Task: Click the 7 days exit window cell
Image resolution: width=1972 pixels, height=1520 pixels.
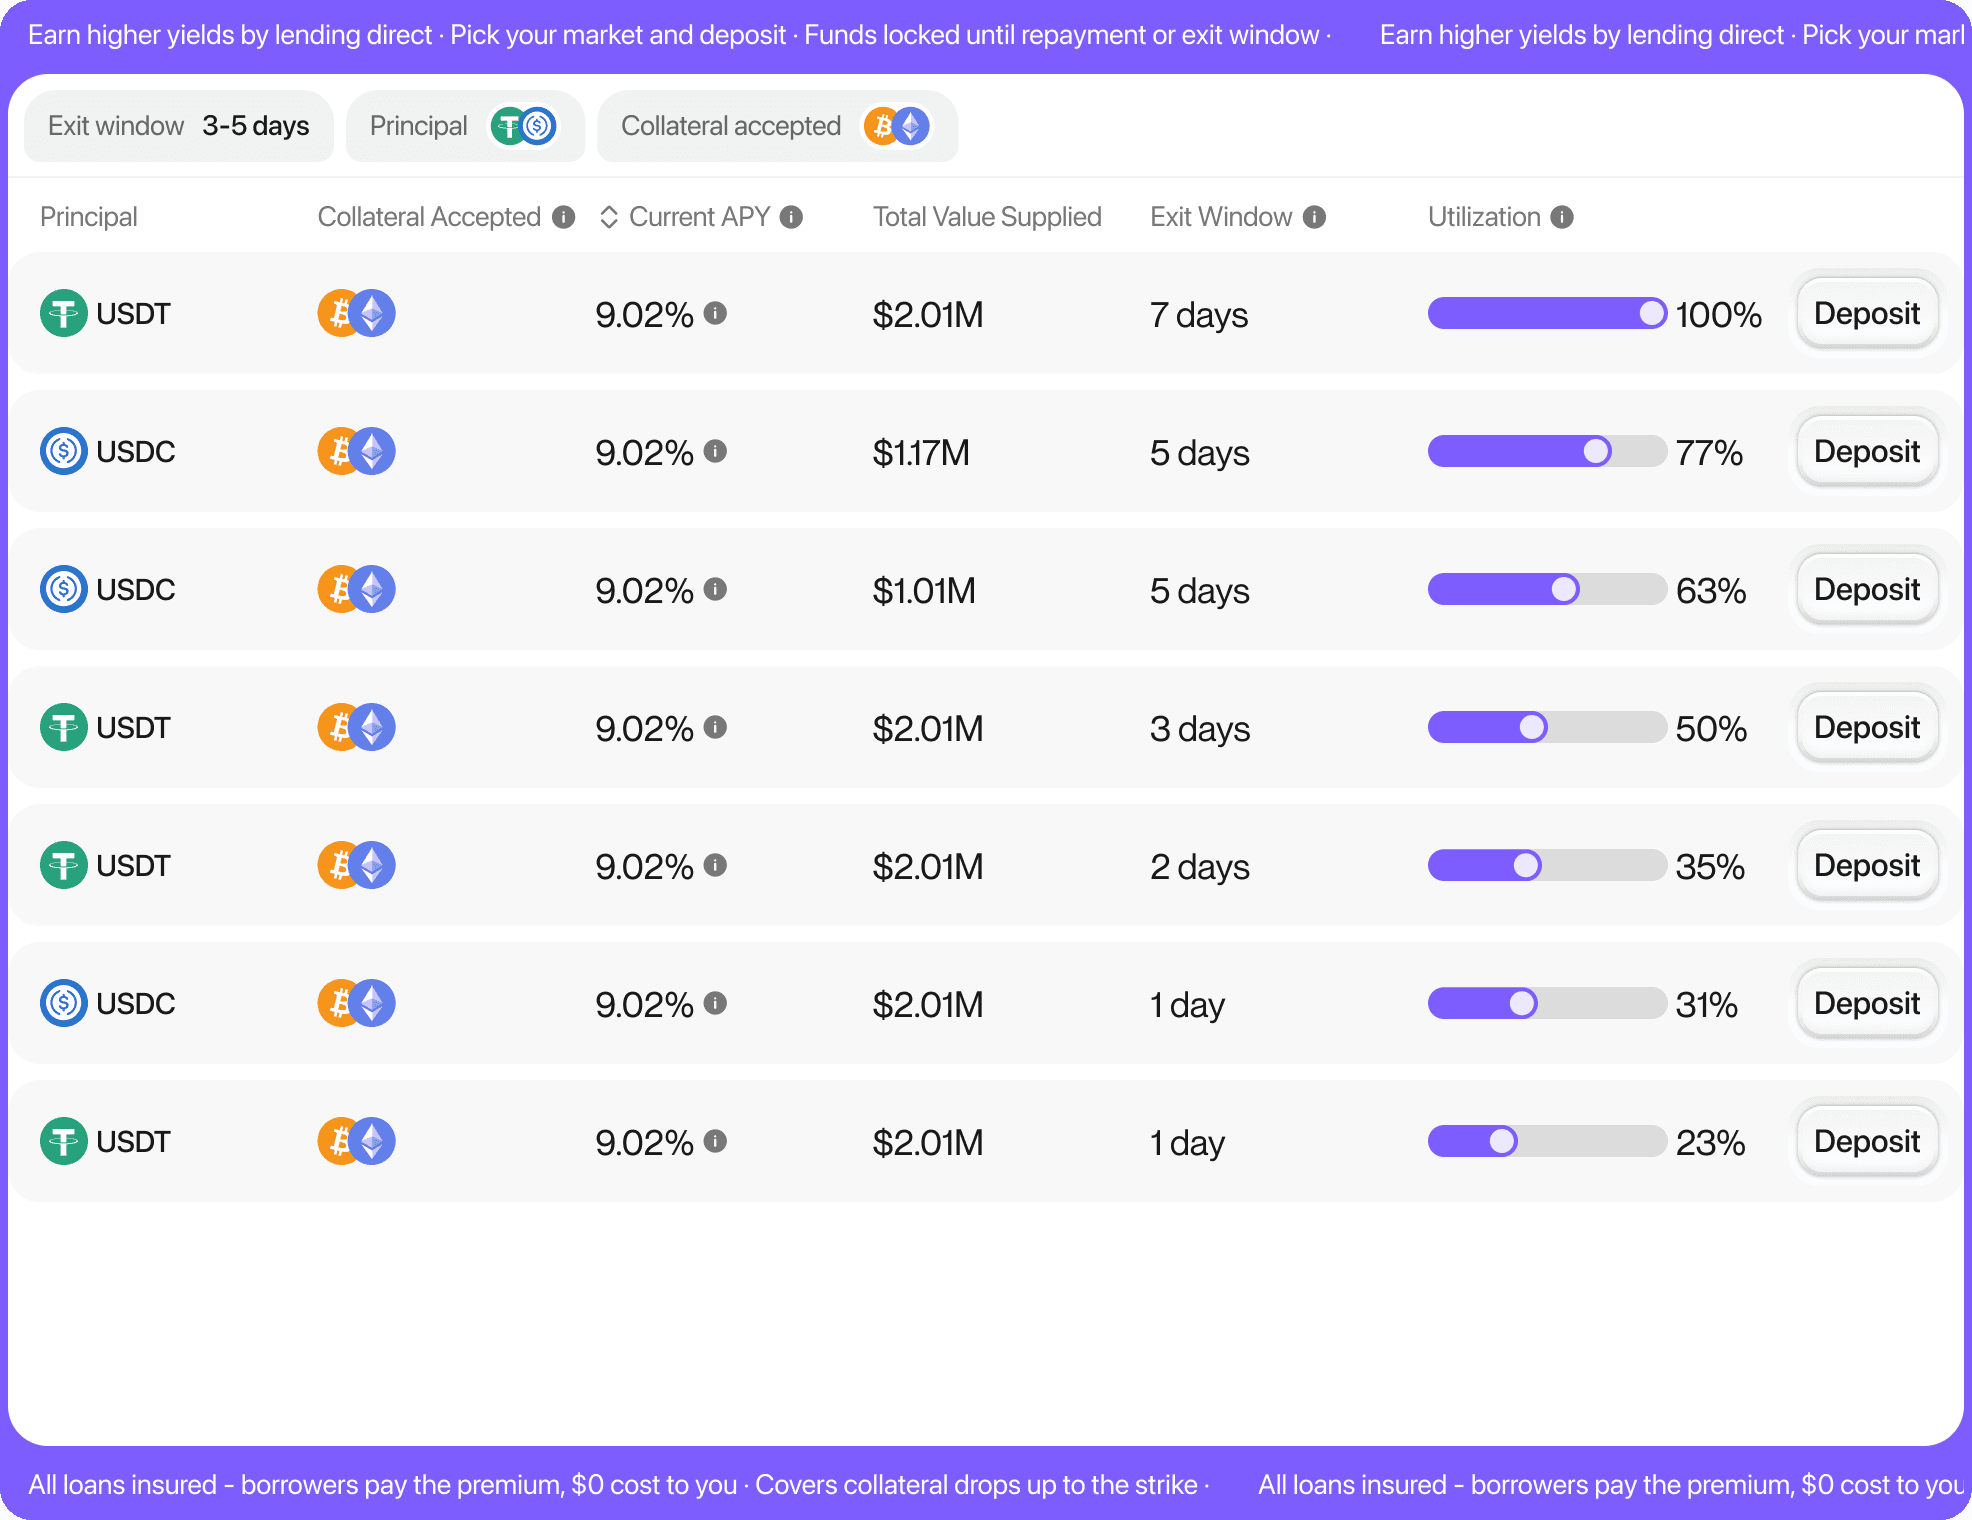Action: point(1199,315)
